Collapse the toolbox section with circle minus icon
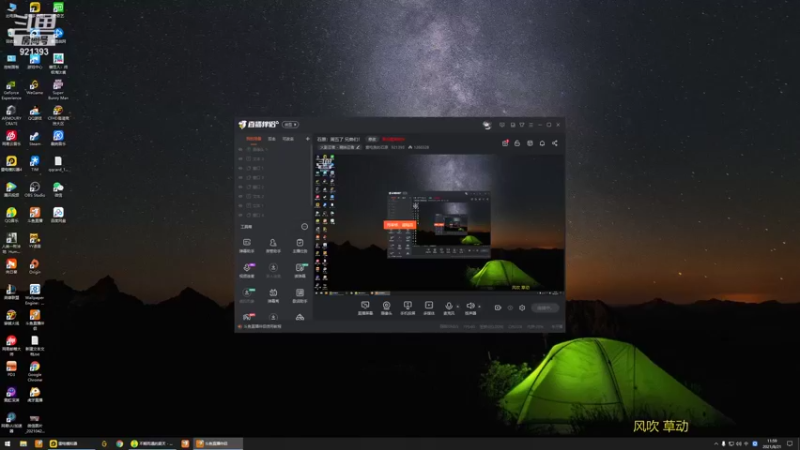 pos(305,227)
